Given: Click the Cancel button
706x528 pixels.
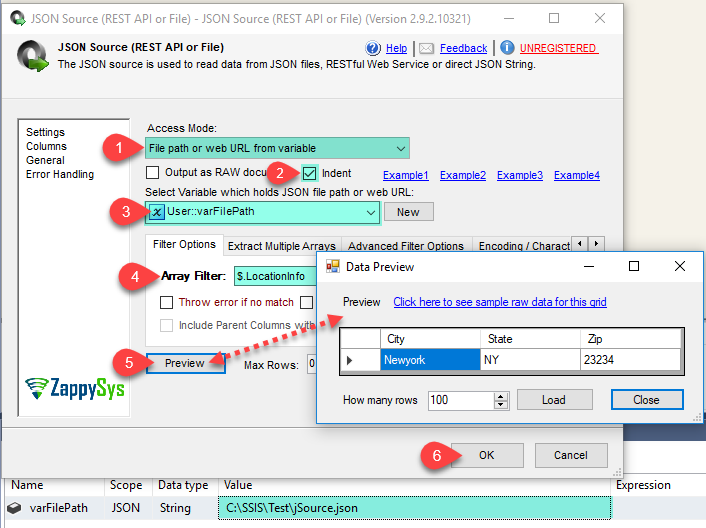Looking at the screenshot, I should click(x=570, y=455).
